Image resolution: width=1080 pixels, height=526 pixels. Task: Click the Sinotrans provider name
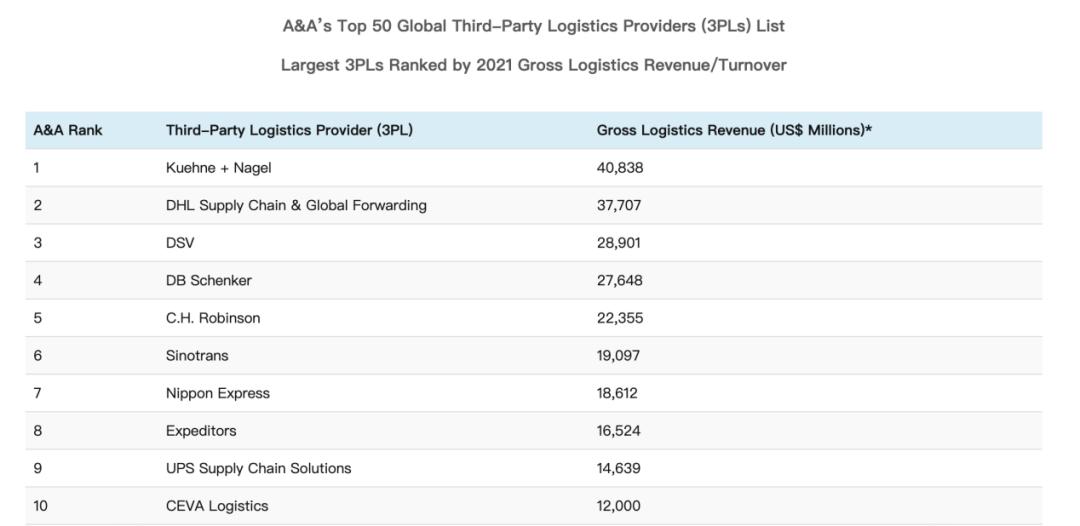[197, 355]
